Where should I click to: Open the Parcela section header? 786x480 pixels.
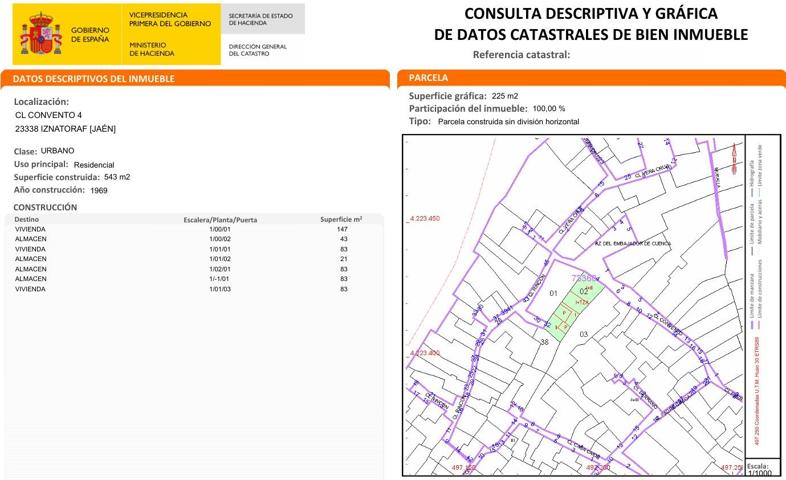coord(429,77)
